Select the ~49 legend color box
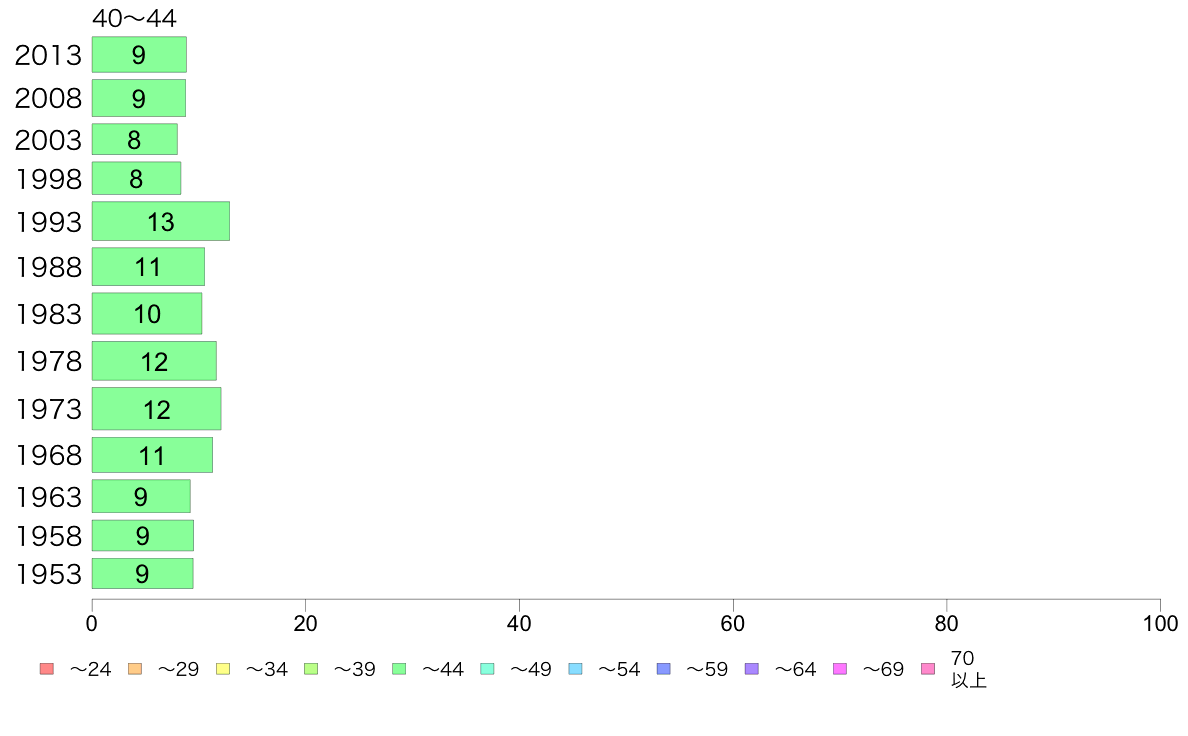This screenshot has width=1188, height=736. pyautogui.click(x=487, y=669)
